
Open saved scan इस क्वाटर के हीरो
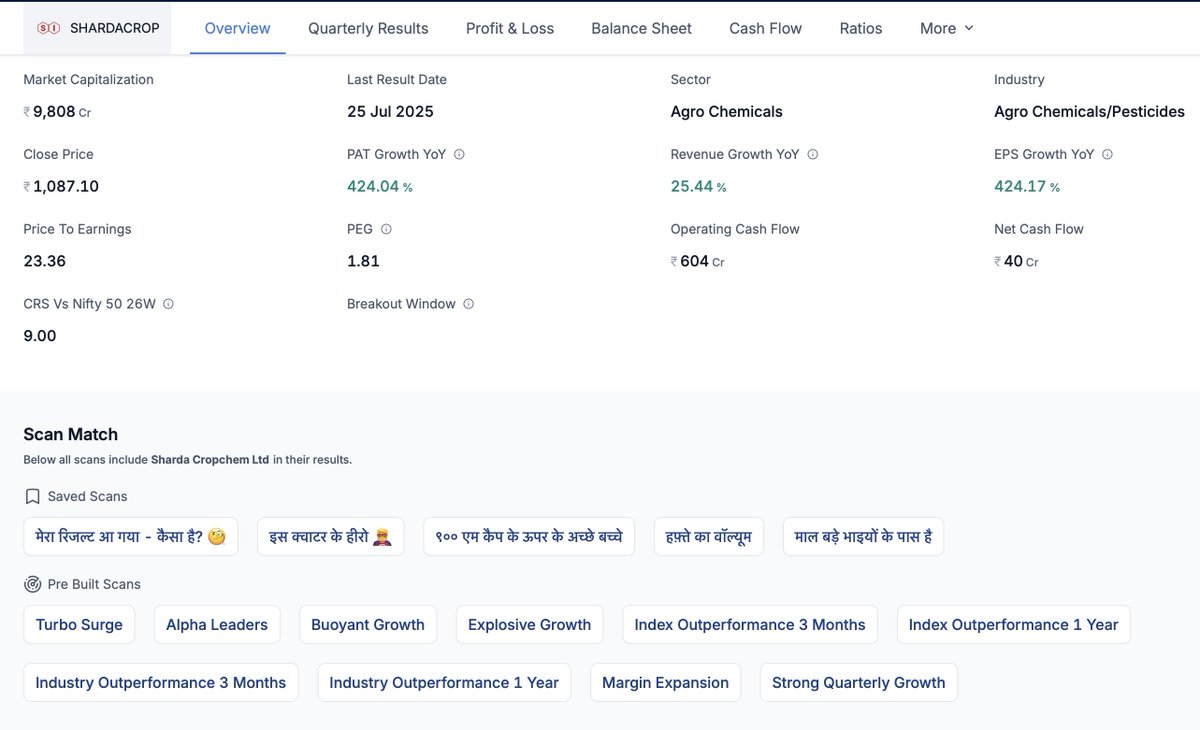click(x=331, y=537)
